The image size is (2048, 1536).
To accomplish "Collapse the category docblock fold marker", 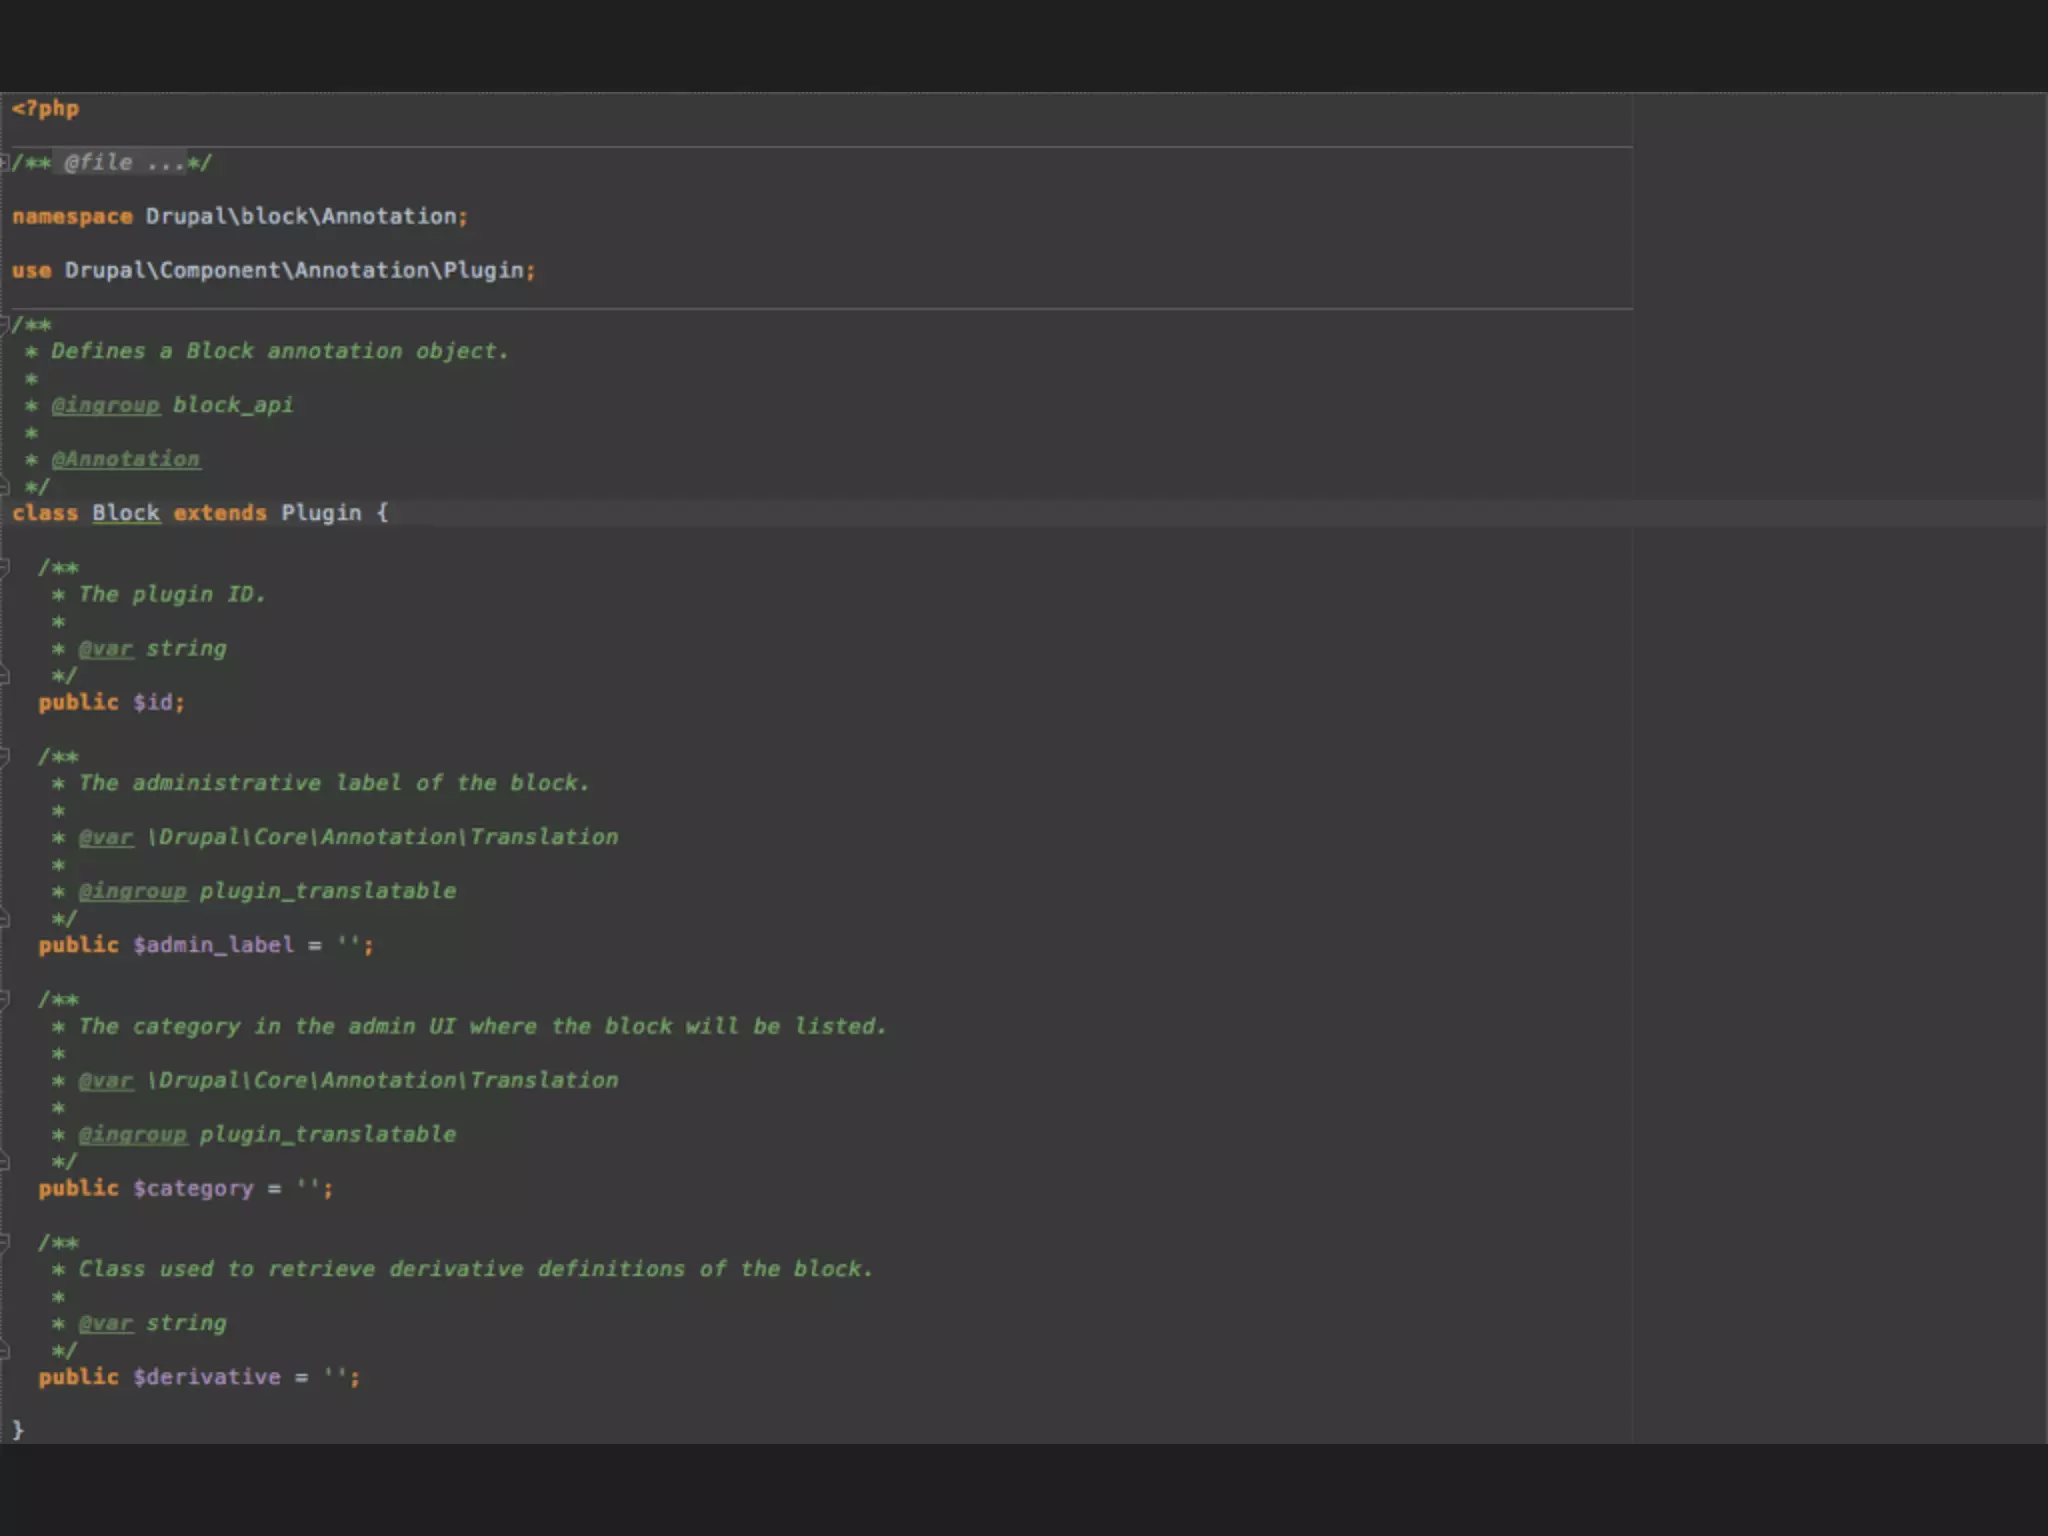I will (5, 999).
